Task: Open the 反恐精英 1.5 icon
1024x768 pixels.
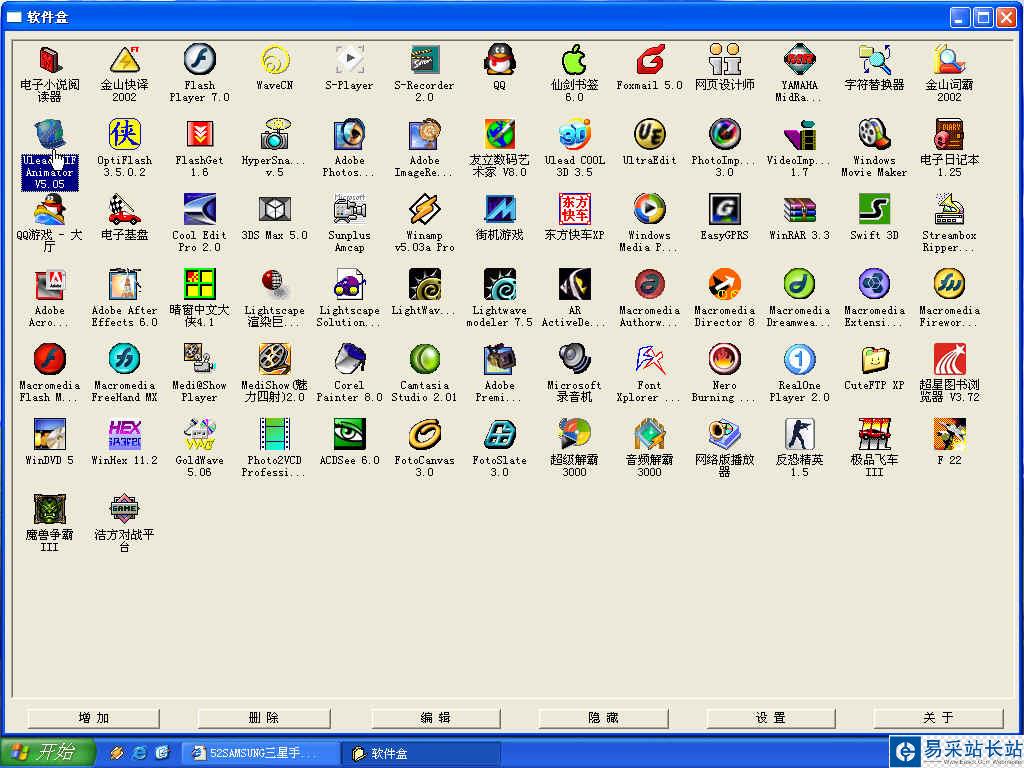Action: (x=799, y=434)
